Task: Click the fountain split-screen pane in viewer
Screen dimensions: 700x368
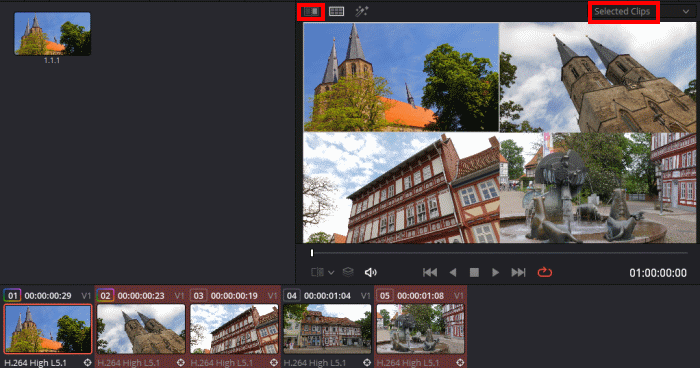Action: (598, 188)
